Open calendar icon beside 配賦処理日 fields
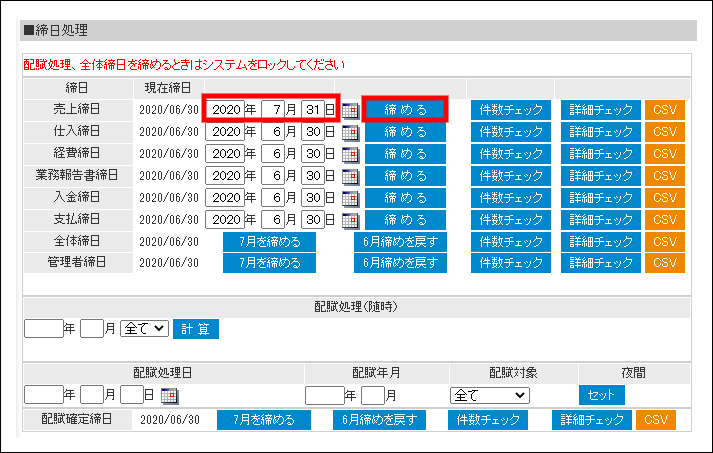This screenshot has height=453, width=713. pyautogui.click(x=169, y=395)
